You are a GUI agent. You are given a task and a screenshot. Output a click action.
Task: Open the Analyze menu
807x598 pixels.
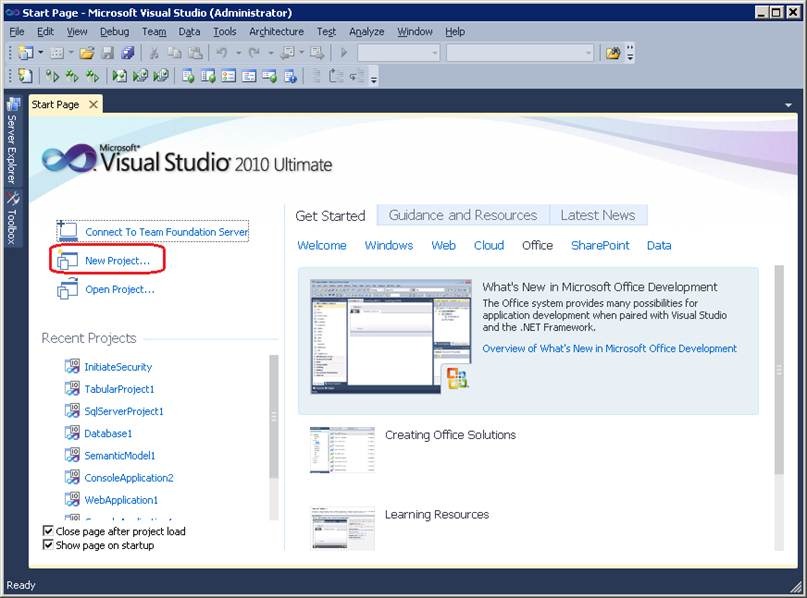pos(366,32)
